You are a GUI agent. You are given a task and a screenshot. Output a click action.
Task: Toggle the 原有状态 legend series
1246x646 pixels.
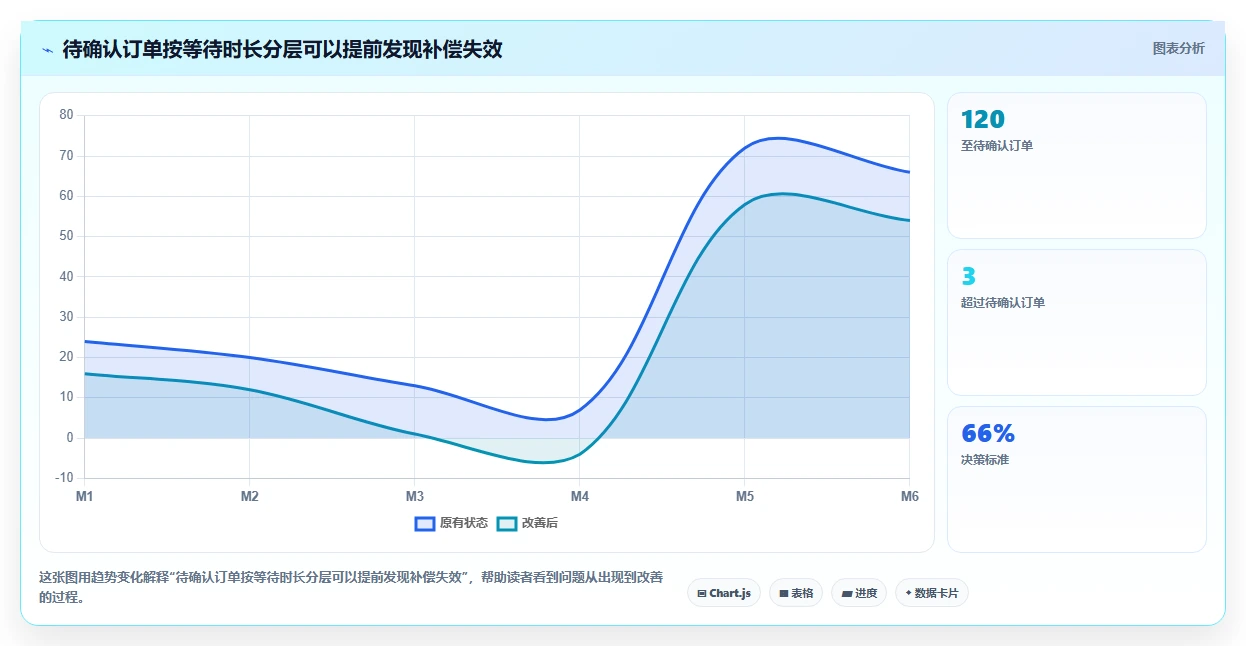coord(451,523)
